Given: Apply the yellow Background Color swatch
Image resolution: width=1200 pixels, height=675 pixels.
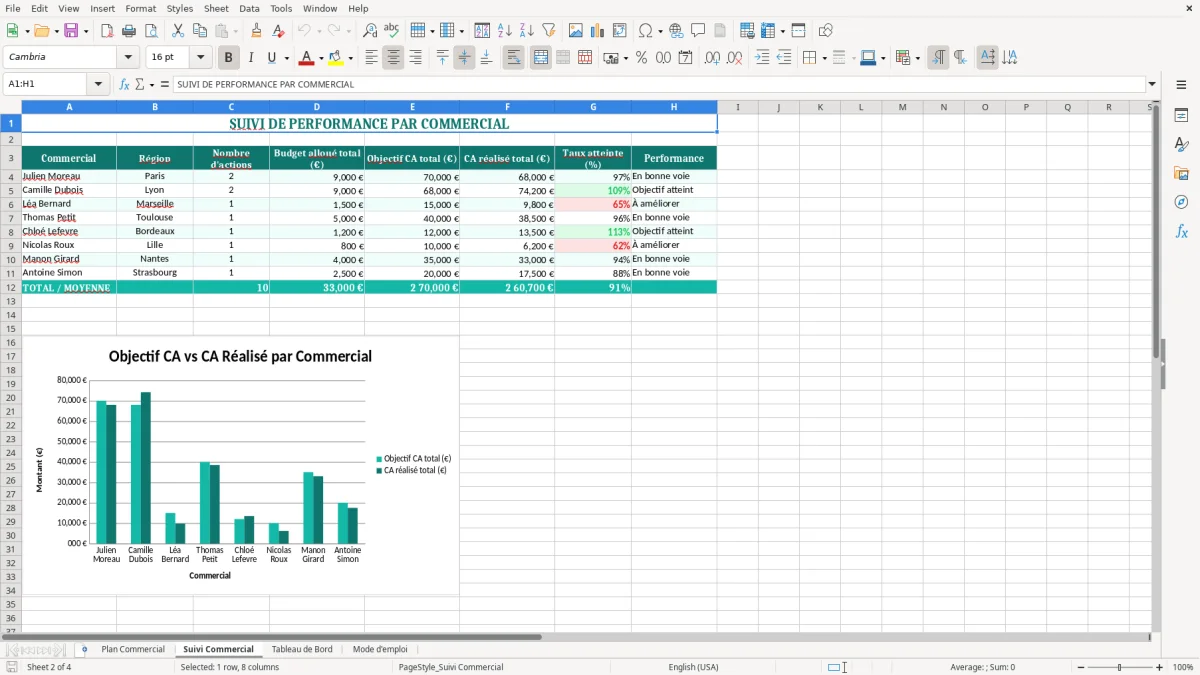Looking at the screenshot, I should [x=336, y=58].
